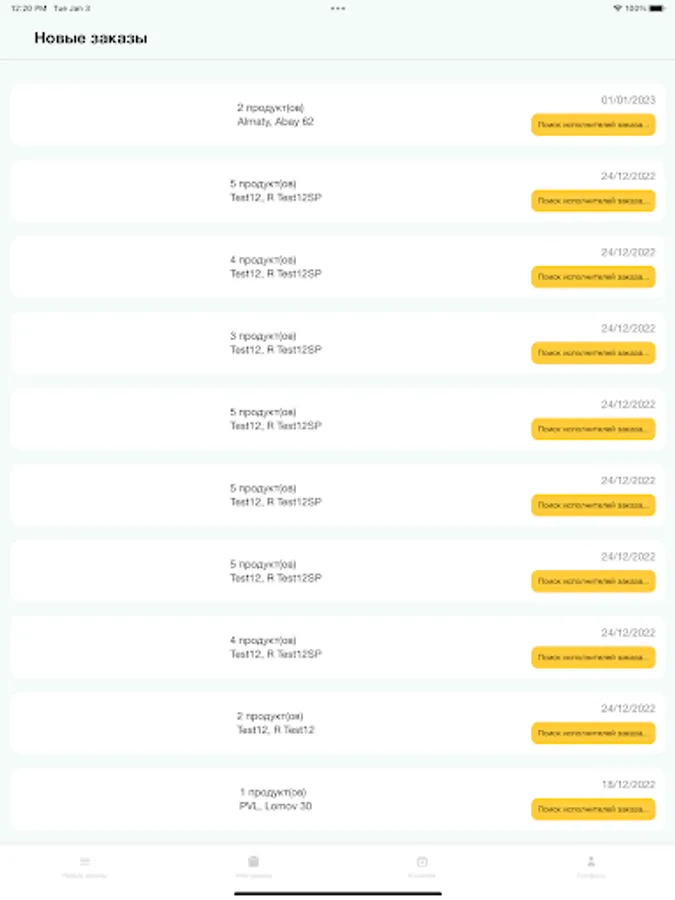This screenshot has height=900, width=675.
Task: Tap the clock time in status bar
Action: pos(28,8)
